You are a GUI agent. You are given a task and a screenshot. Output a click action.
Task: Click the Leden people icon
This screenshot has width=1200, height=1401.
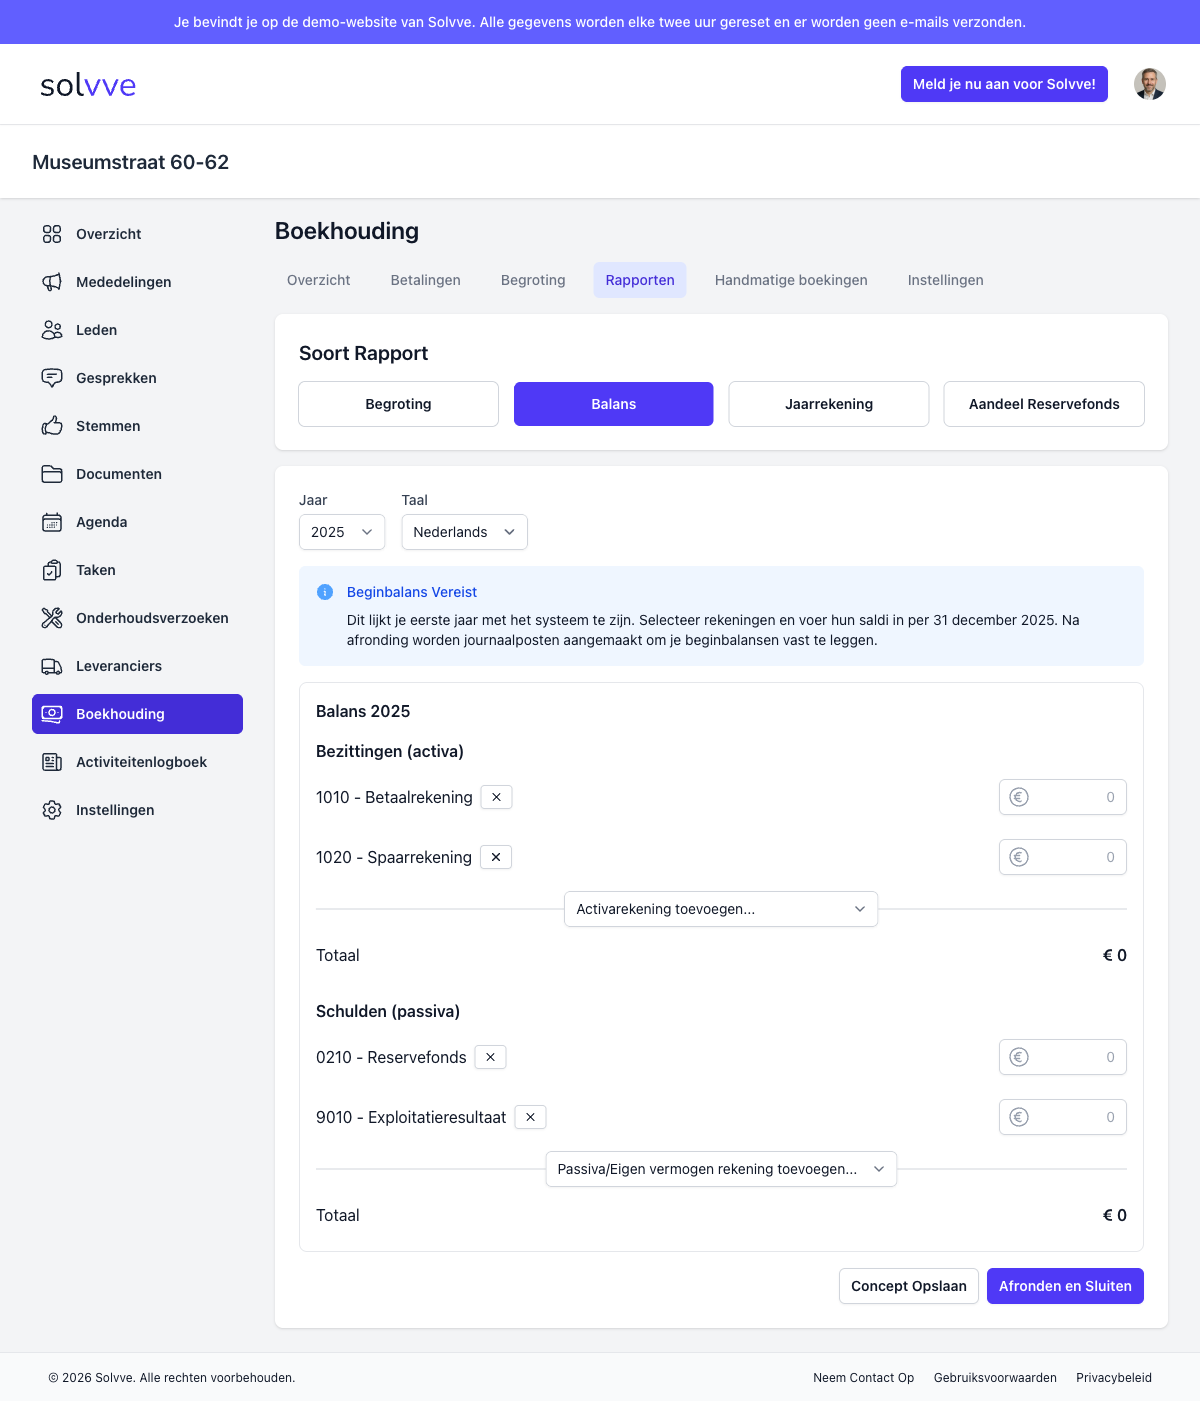[52, 330]
